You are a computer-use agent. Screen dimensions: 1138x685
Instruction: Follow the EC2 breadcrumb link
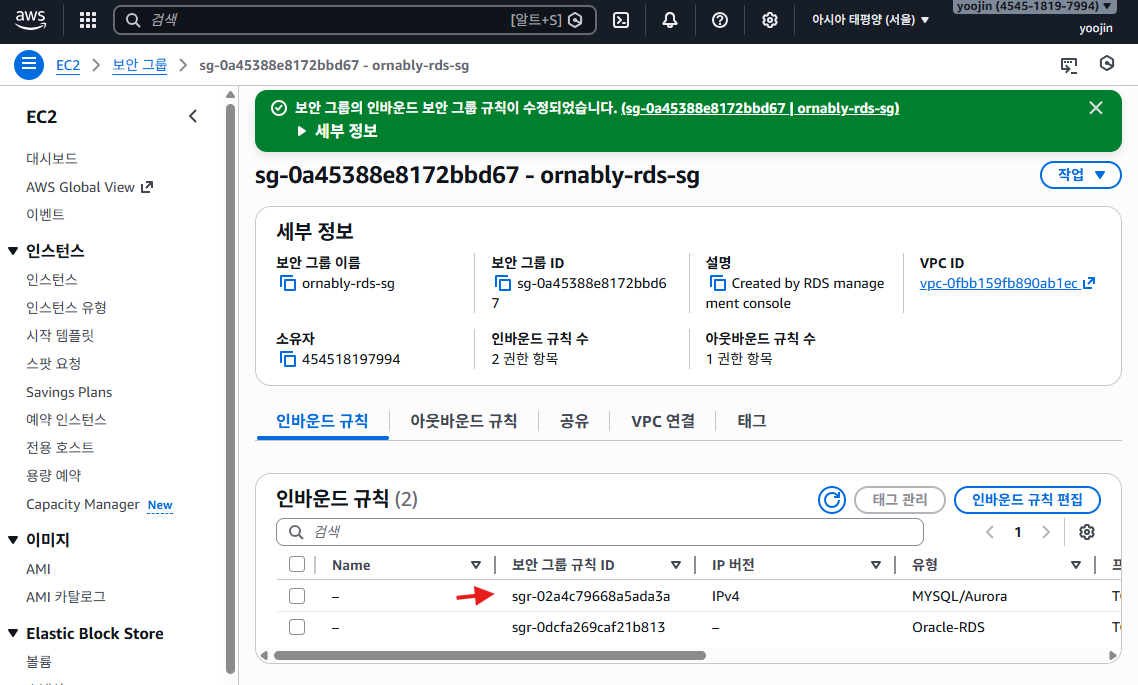click(x=67, y=65)
